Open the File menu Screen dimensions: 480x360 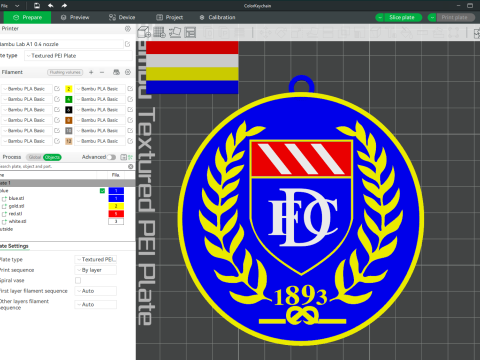coord(4,6)
